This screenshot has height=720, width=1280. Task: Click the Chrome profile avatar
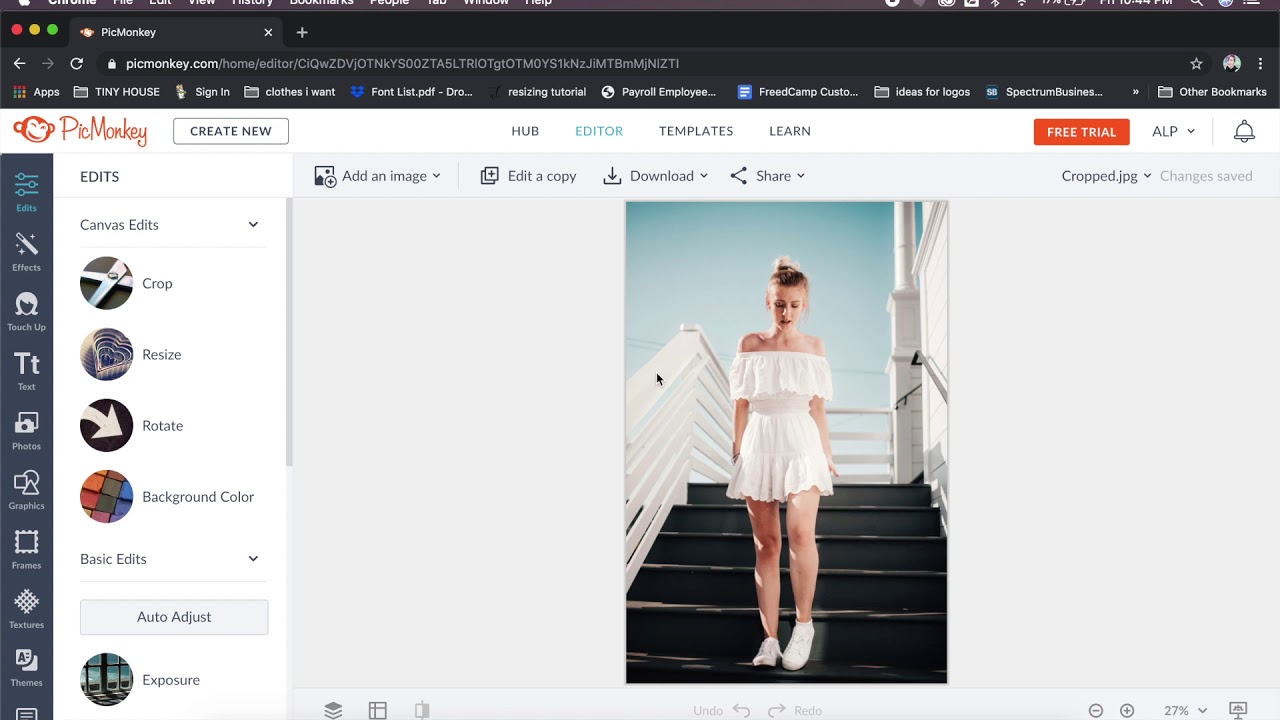(1232, 63)
